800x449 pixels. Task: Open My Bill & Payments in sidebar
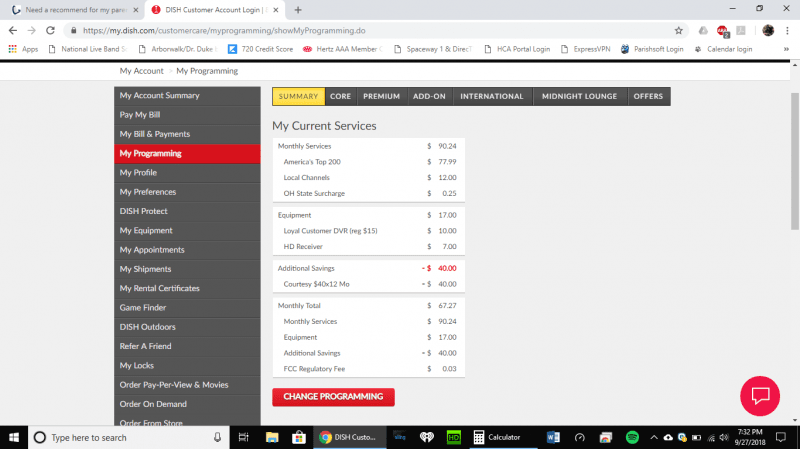[x=187, y=134]
